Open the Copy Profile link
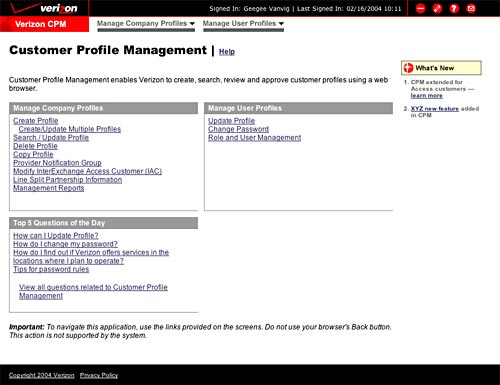500x385 pixels. pyautogui.click(x=33, y=154)
